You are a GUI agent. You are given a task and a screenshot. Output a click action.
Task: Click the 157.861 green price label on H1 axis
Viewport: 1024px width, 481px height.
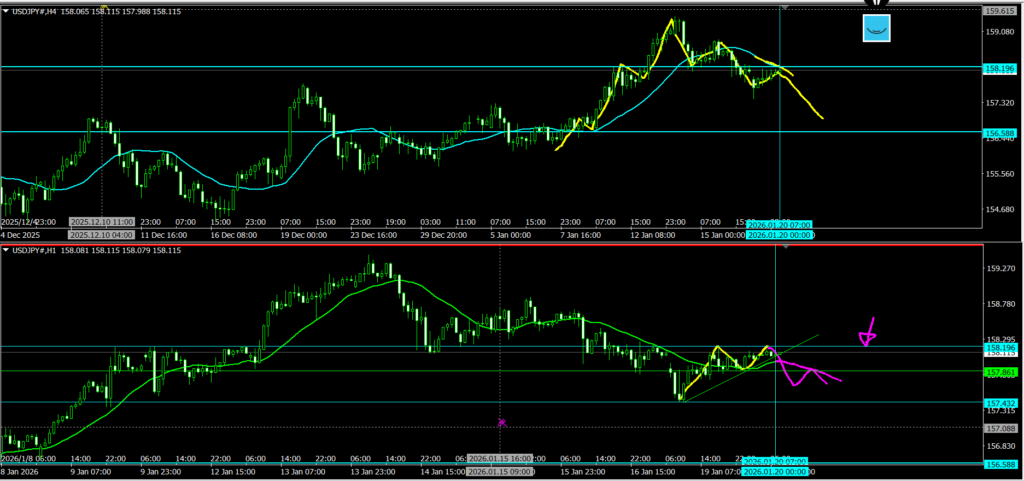click(1001, 371)
